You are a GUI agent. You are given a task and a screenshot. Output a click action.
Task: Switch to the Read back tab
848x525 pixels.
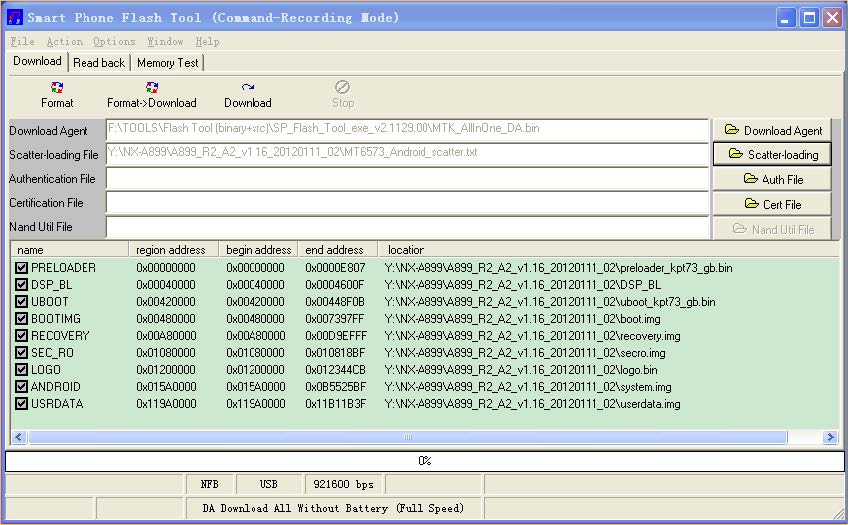coord(99,63)
